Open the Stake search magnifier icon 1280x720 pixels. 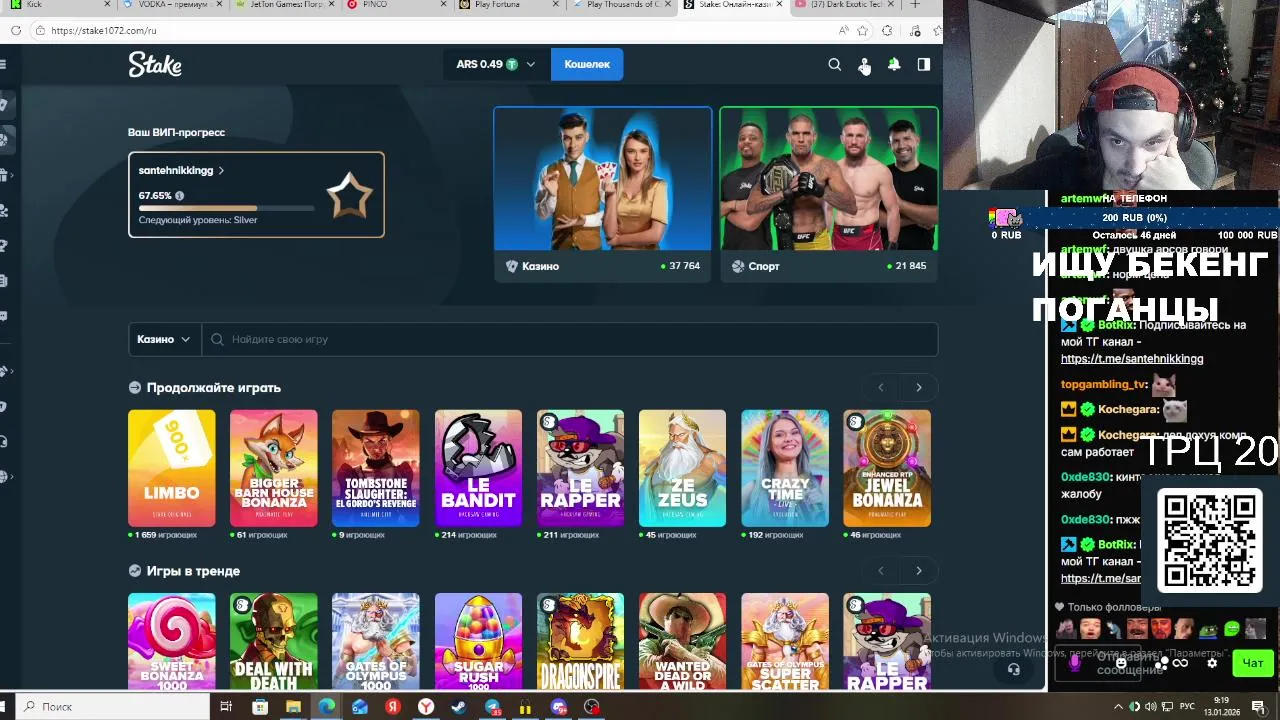click(x=835, y=64)
